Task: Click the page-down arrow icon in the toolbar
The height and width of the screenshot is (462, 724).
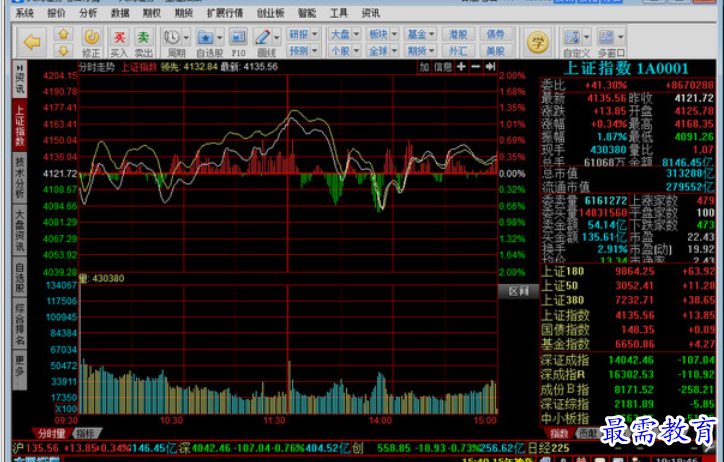Action: click(x=63, y=50)
